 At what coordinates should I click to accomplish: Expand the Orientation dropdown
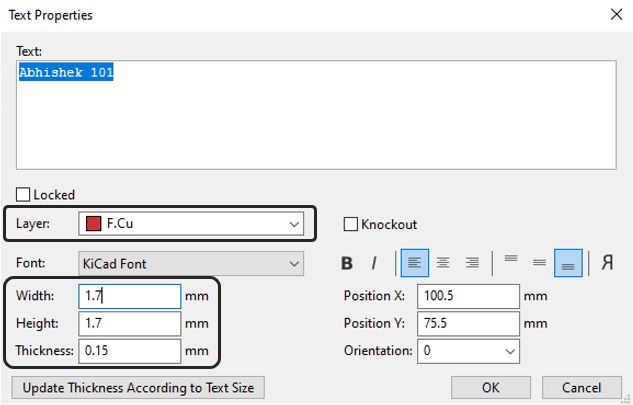pyautogui.click(x=468, y=351)
